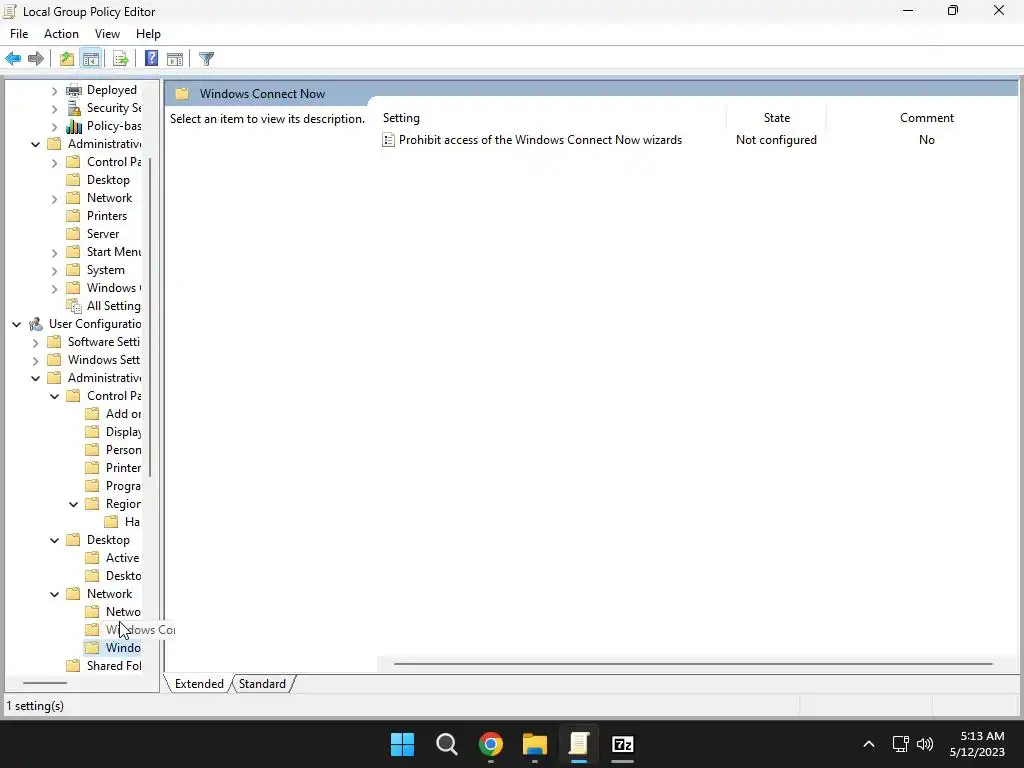1024x768 pixels.
Task: Select the Network Connections folder
Action: [123, 612]
